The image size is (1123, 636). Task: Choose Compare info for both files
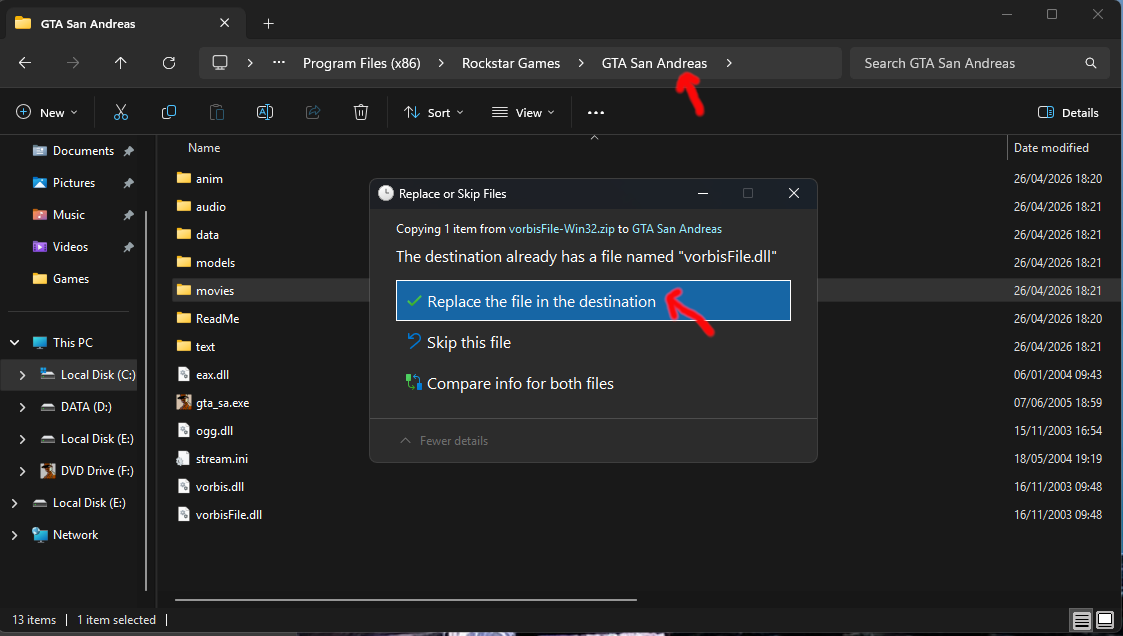tap(593, 383)
